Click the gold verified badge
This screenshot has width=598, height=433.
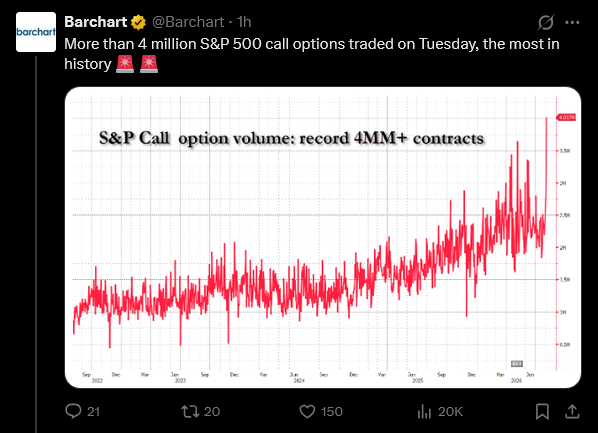(x=138, y=22)
